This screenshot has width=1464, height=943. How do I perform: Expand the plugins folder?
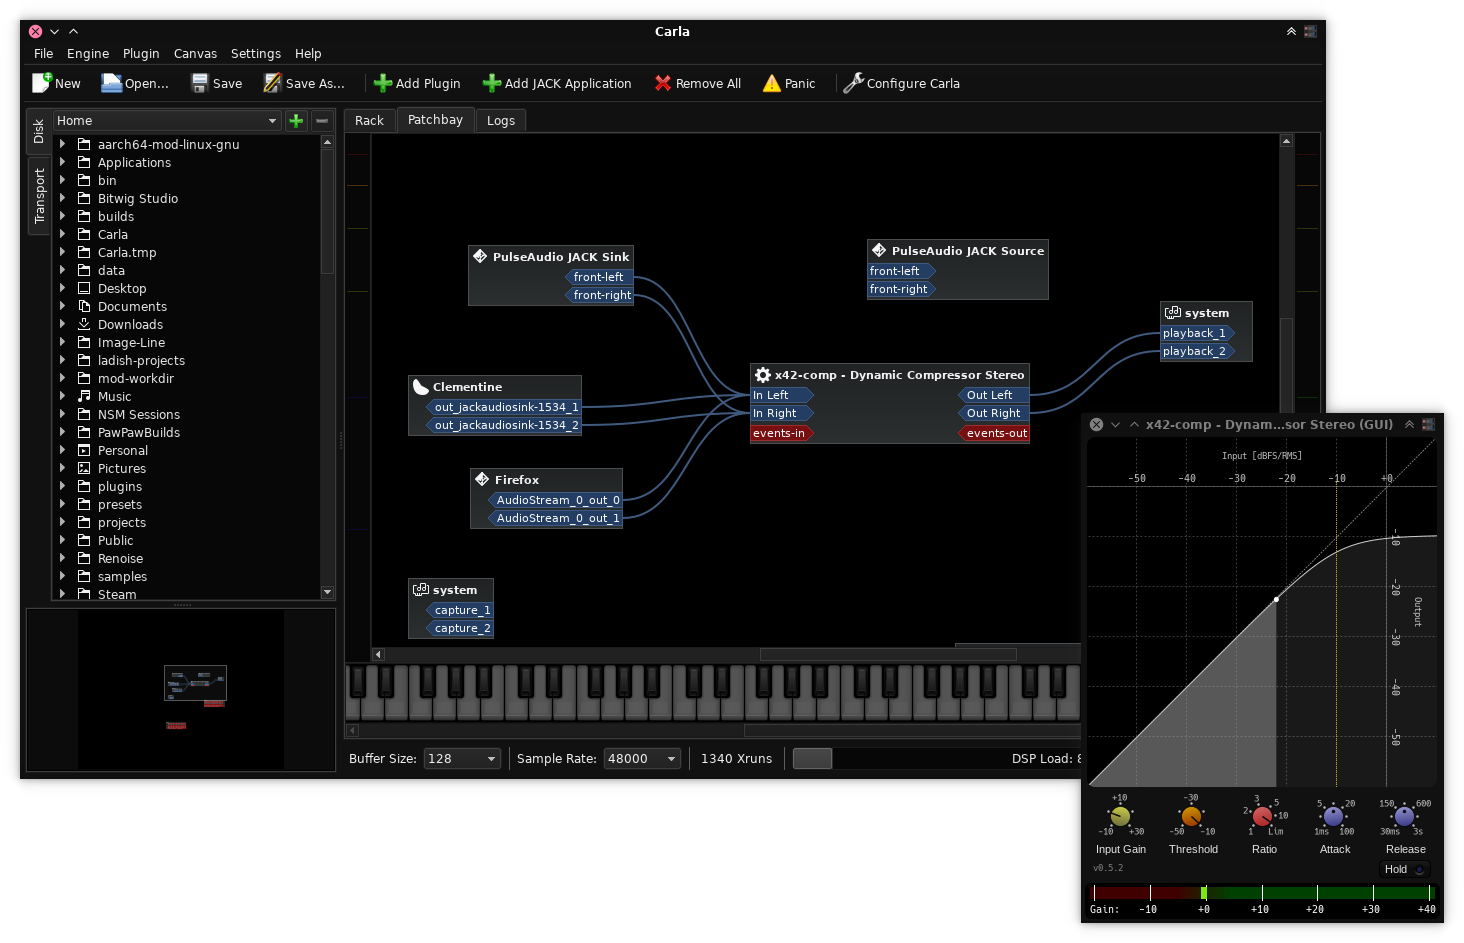point(63,486)
